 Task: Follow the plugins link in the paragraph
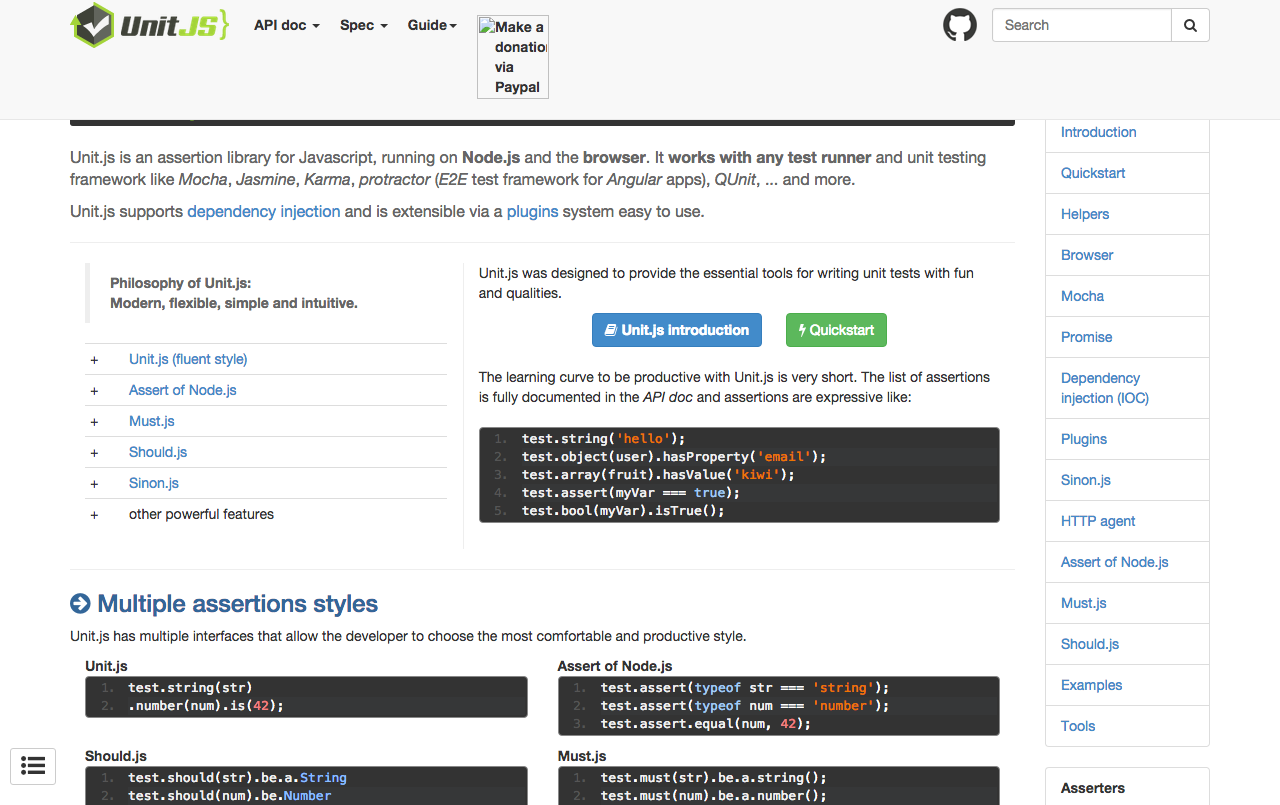point(533,211)
